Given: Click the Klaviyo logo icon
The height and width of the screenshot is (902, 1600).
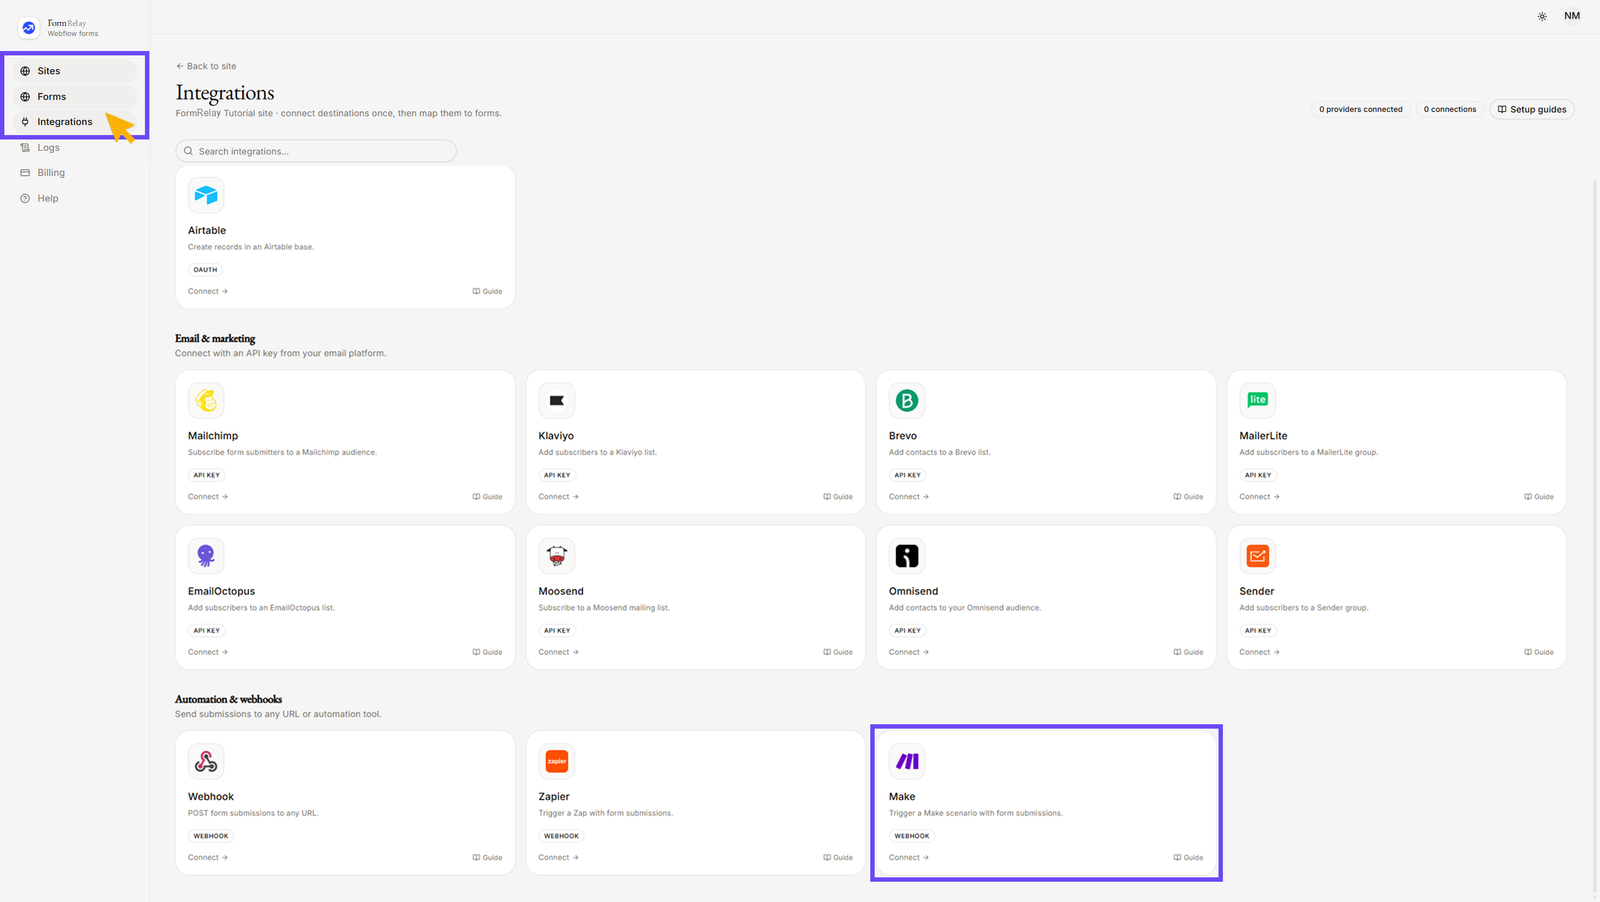Looking at the screenshot, I should [557, 400].
